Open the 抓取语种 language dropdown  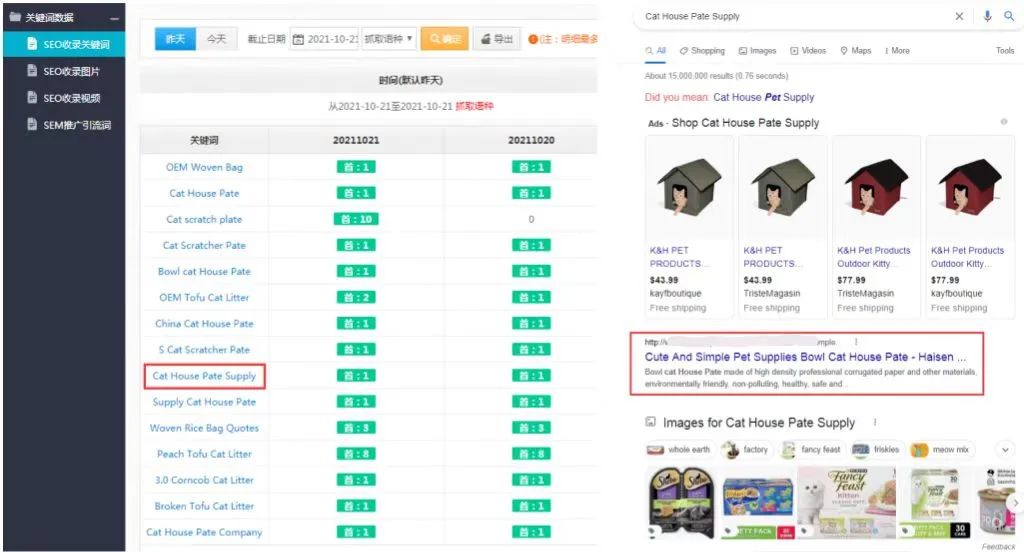click(x=389, y=39)
